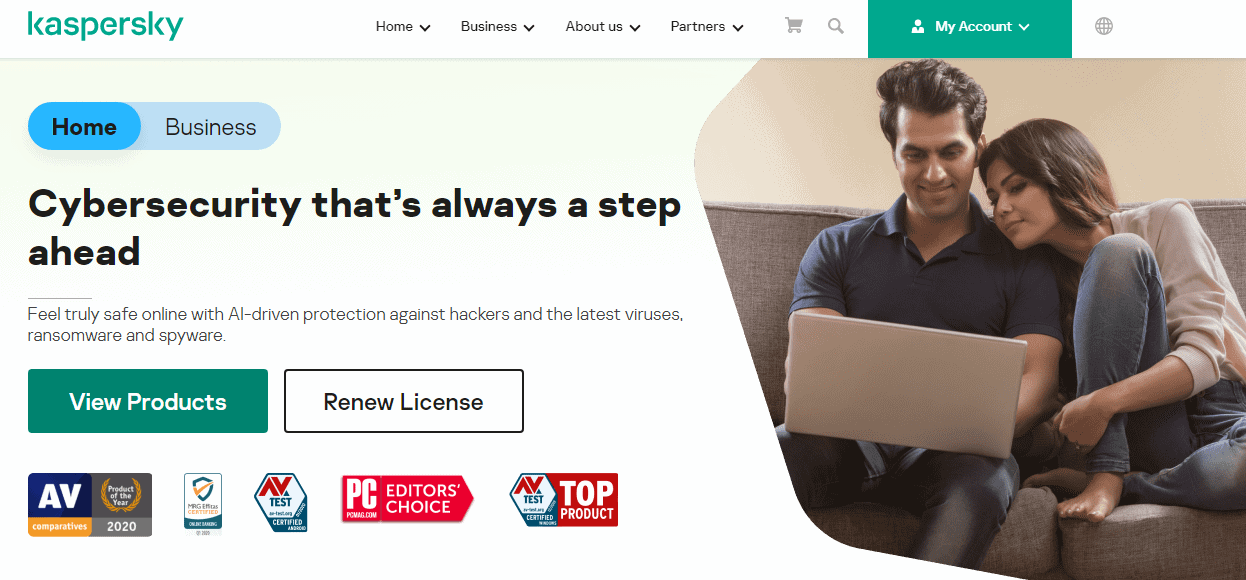Open the shopping cart icon
Viewport: 1246px width, 580px height.
pyautogui.click(x=794, y=26)
